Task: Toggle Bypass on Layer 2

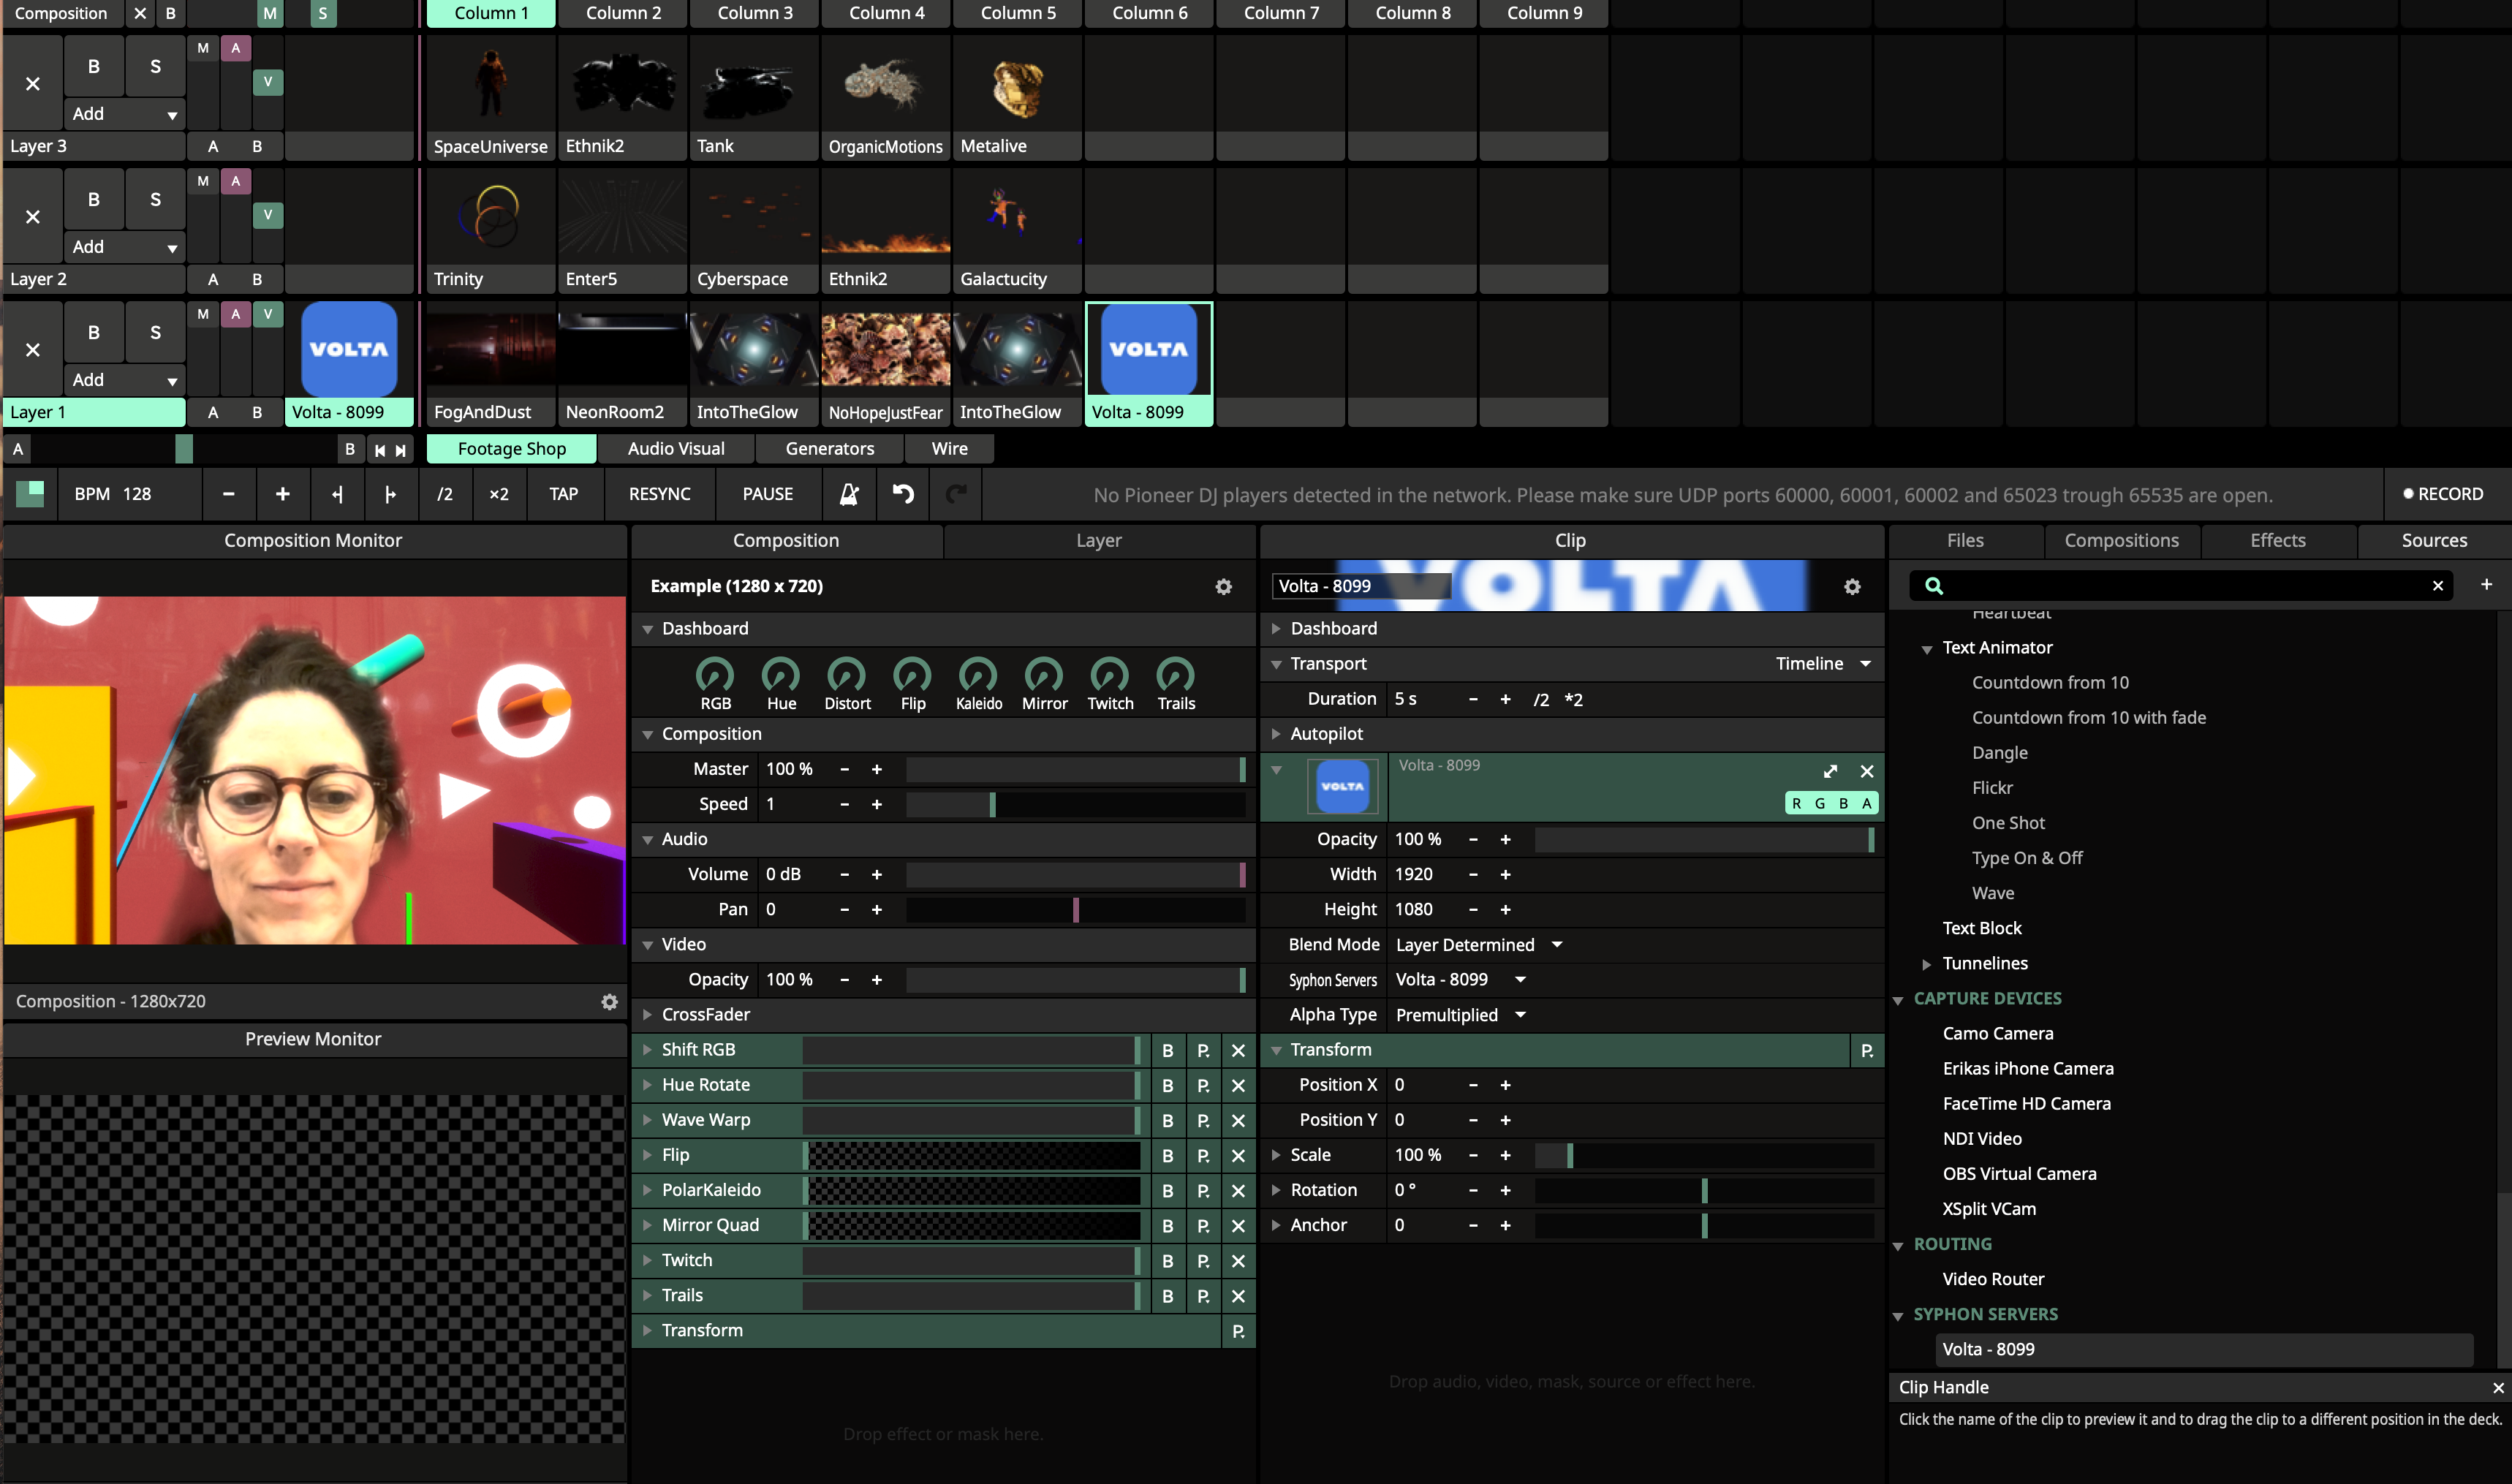Action: tap(94, 200)
